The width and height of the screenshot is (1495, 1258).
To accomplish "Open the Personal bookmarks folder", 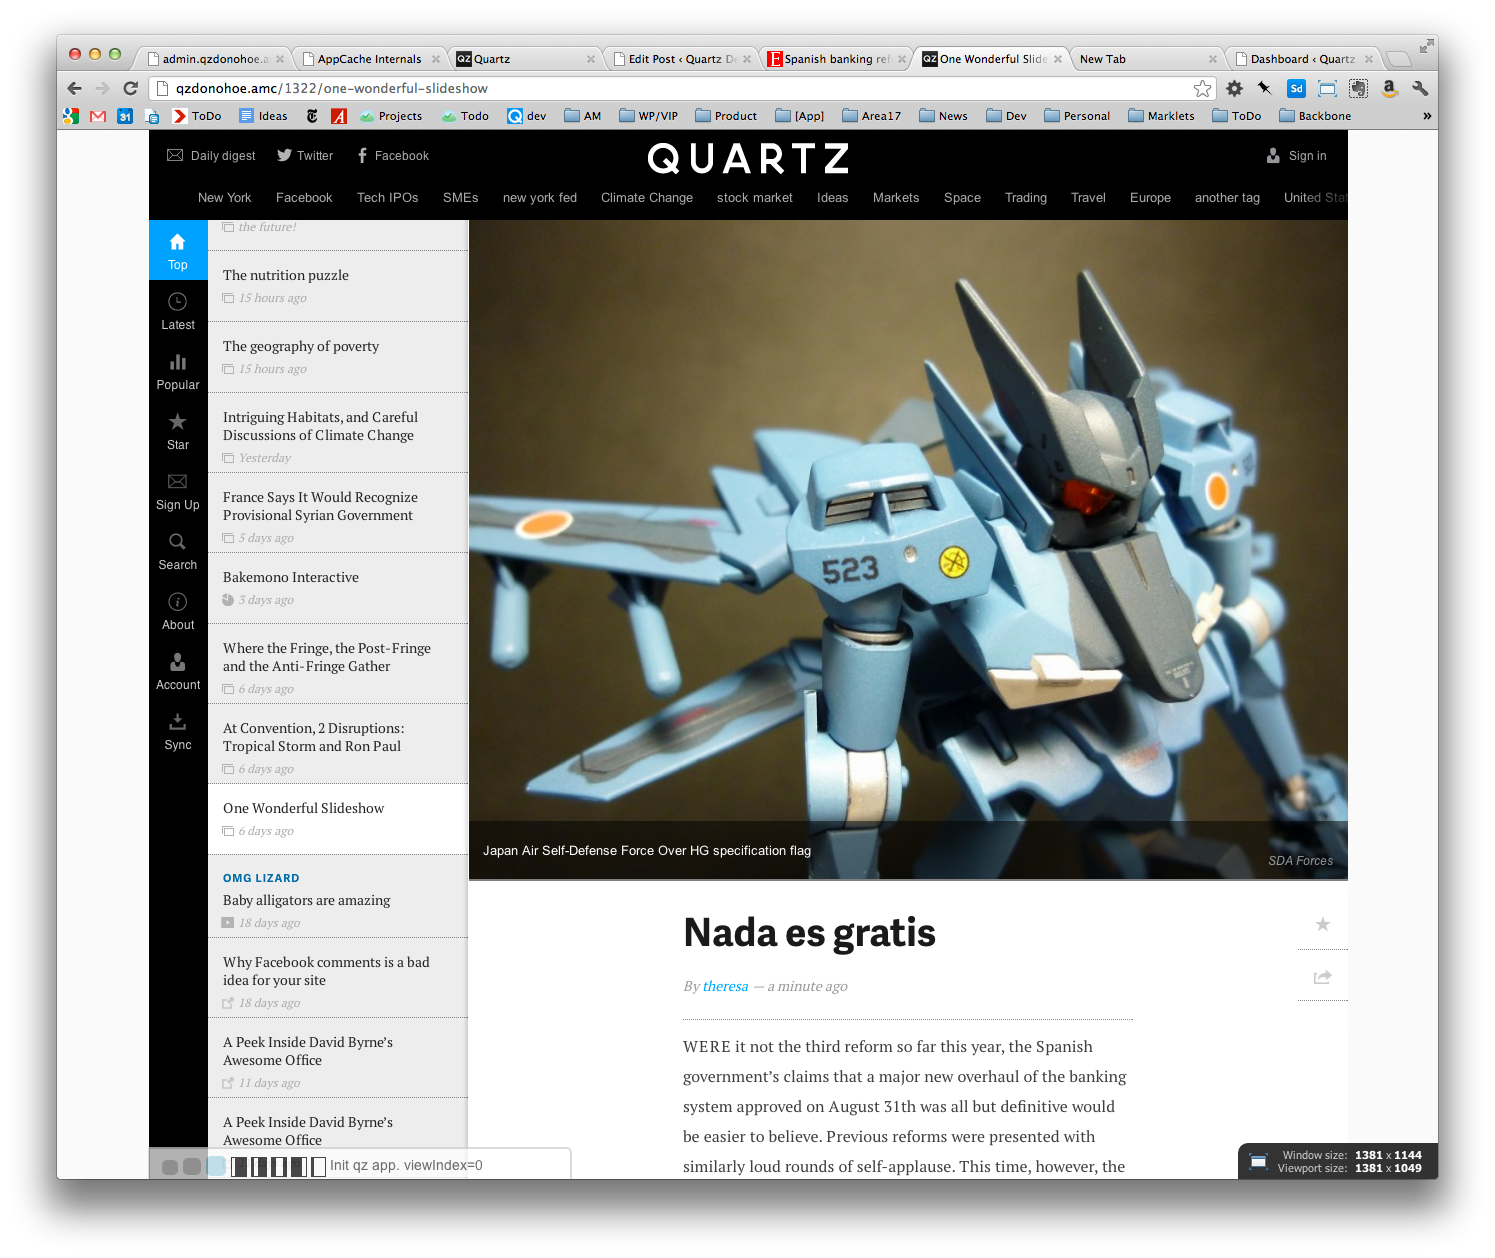I will click(x=1077, y=116).
